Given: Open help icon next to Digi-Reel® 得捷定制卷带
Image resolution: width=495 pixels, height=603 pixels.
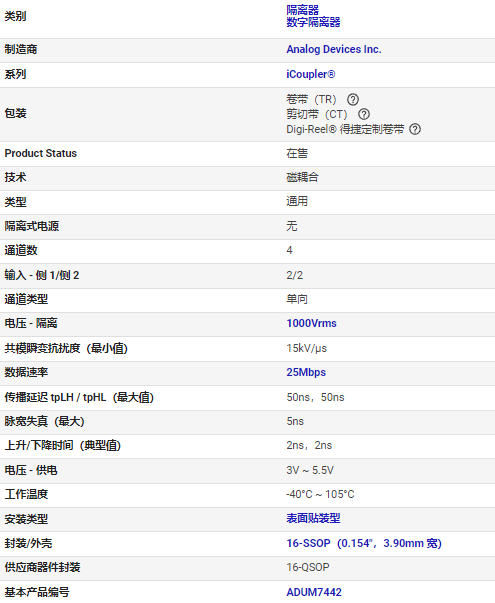Looking at the screenshot, I should (415, 129).
